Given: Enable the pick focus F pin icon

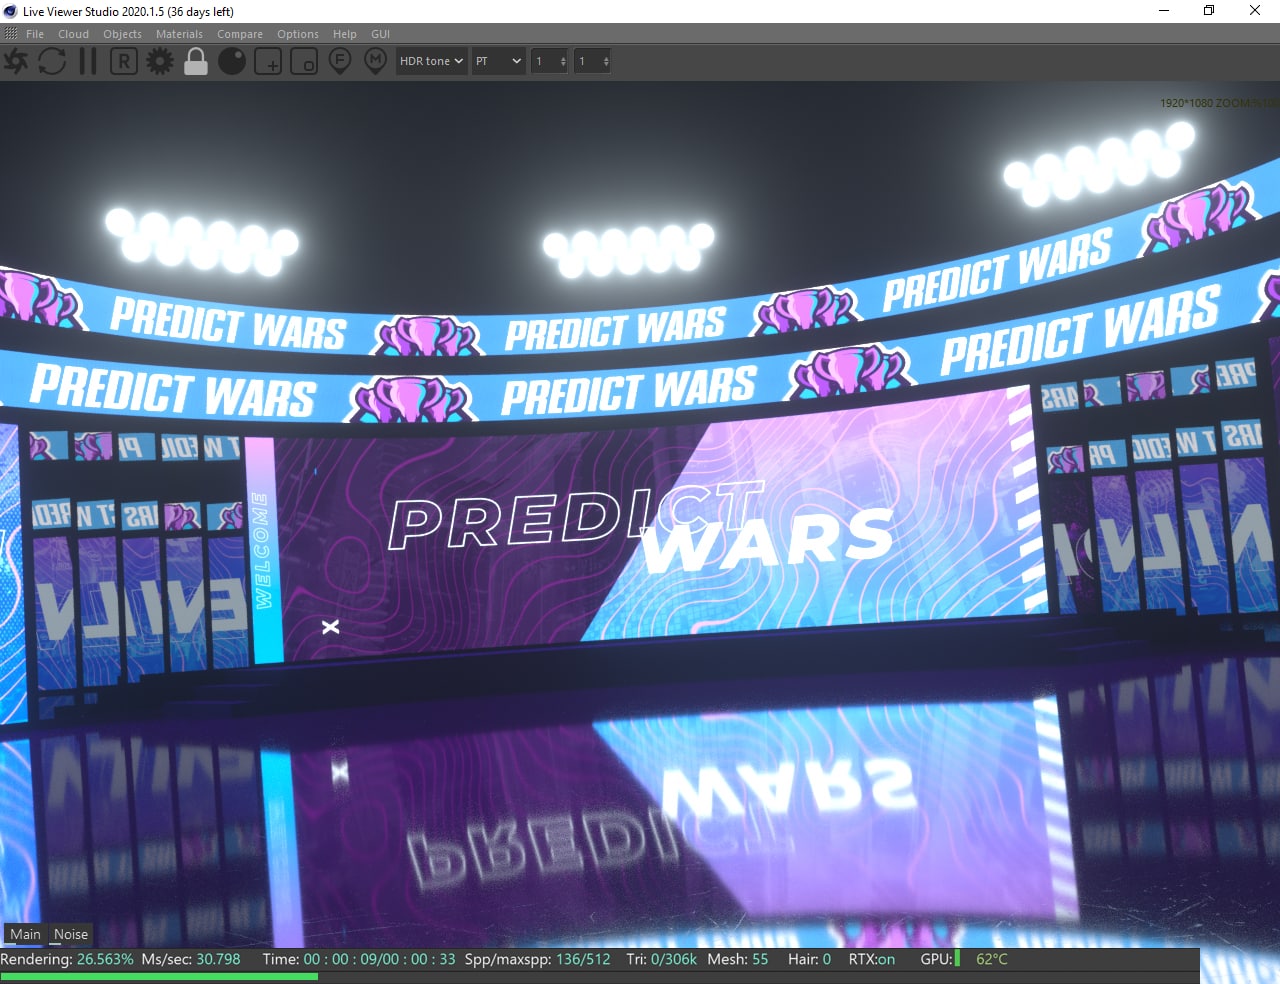Looking at the screenshot, I should pos(340,61).
